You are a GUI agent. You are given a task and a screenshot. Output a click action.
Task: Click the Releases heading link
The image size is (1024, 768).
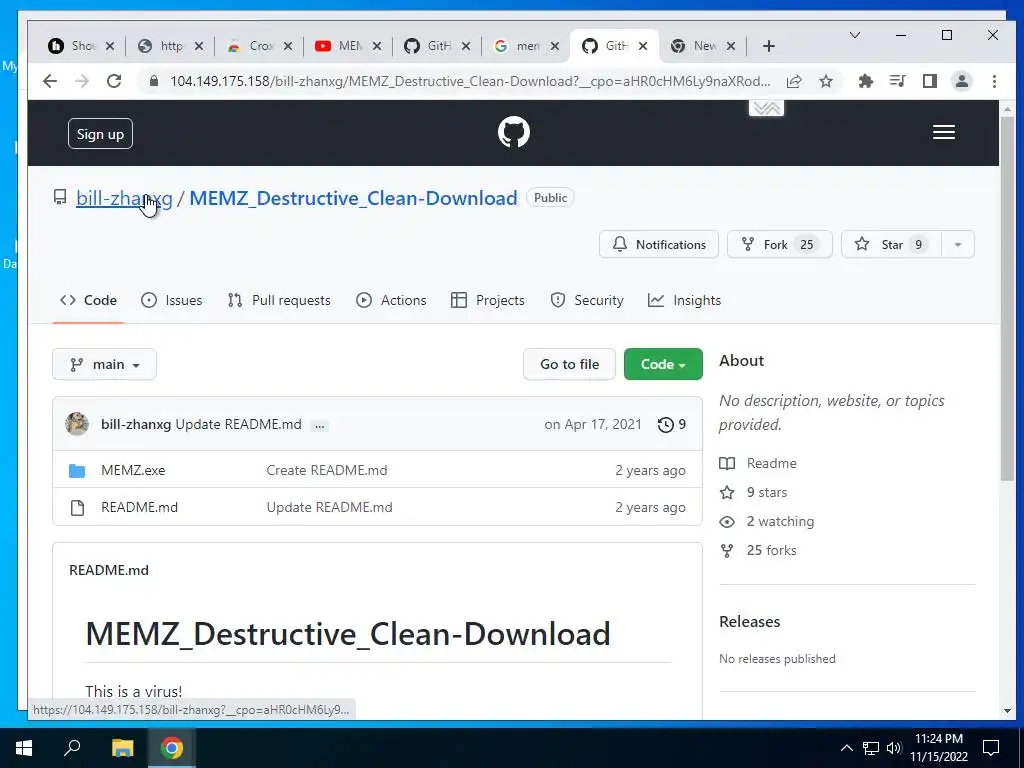(749, 622)
